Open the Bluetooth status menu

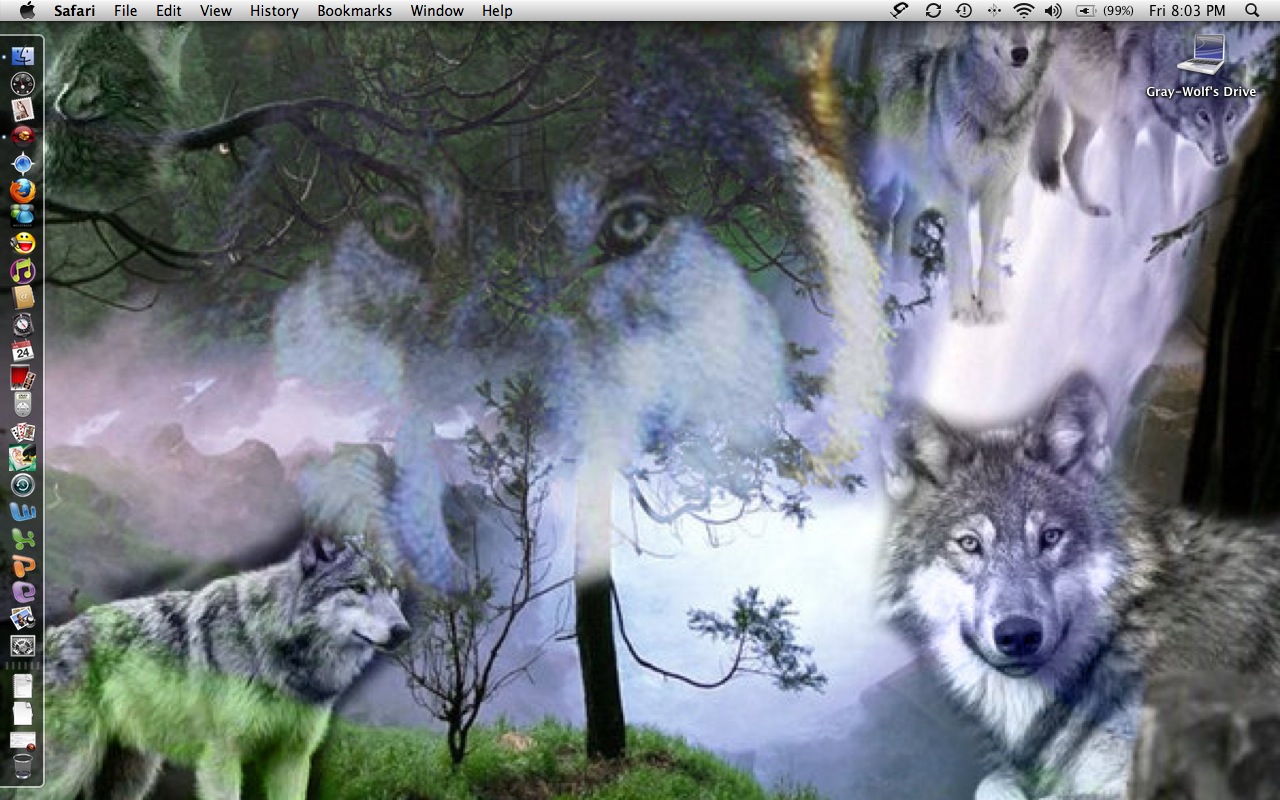993,10
